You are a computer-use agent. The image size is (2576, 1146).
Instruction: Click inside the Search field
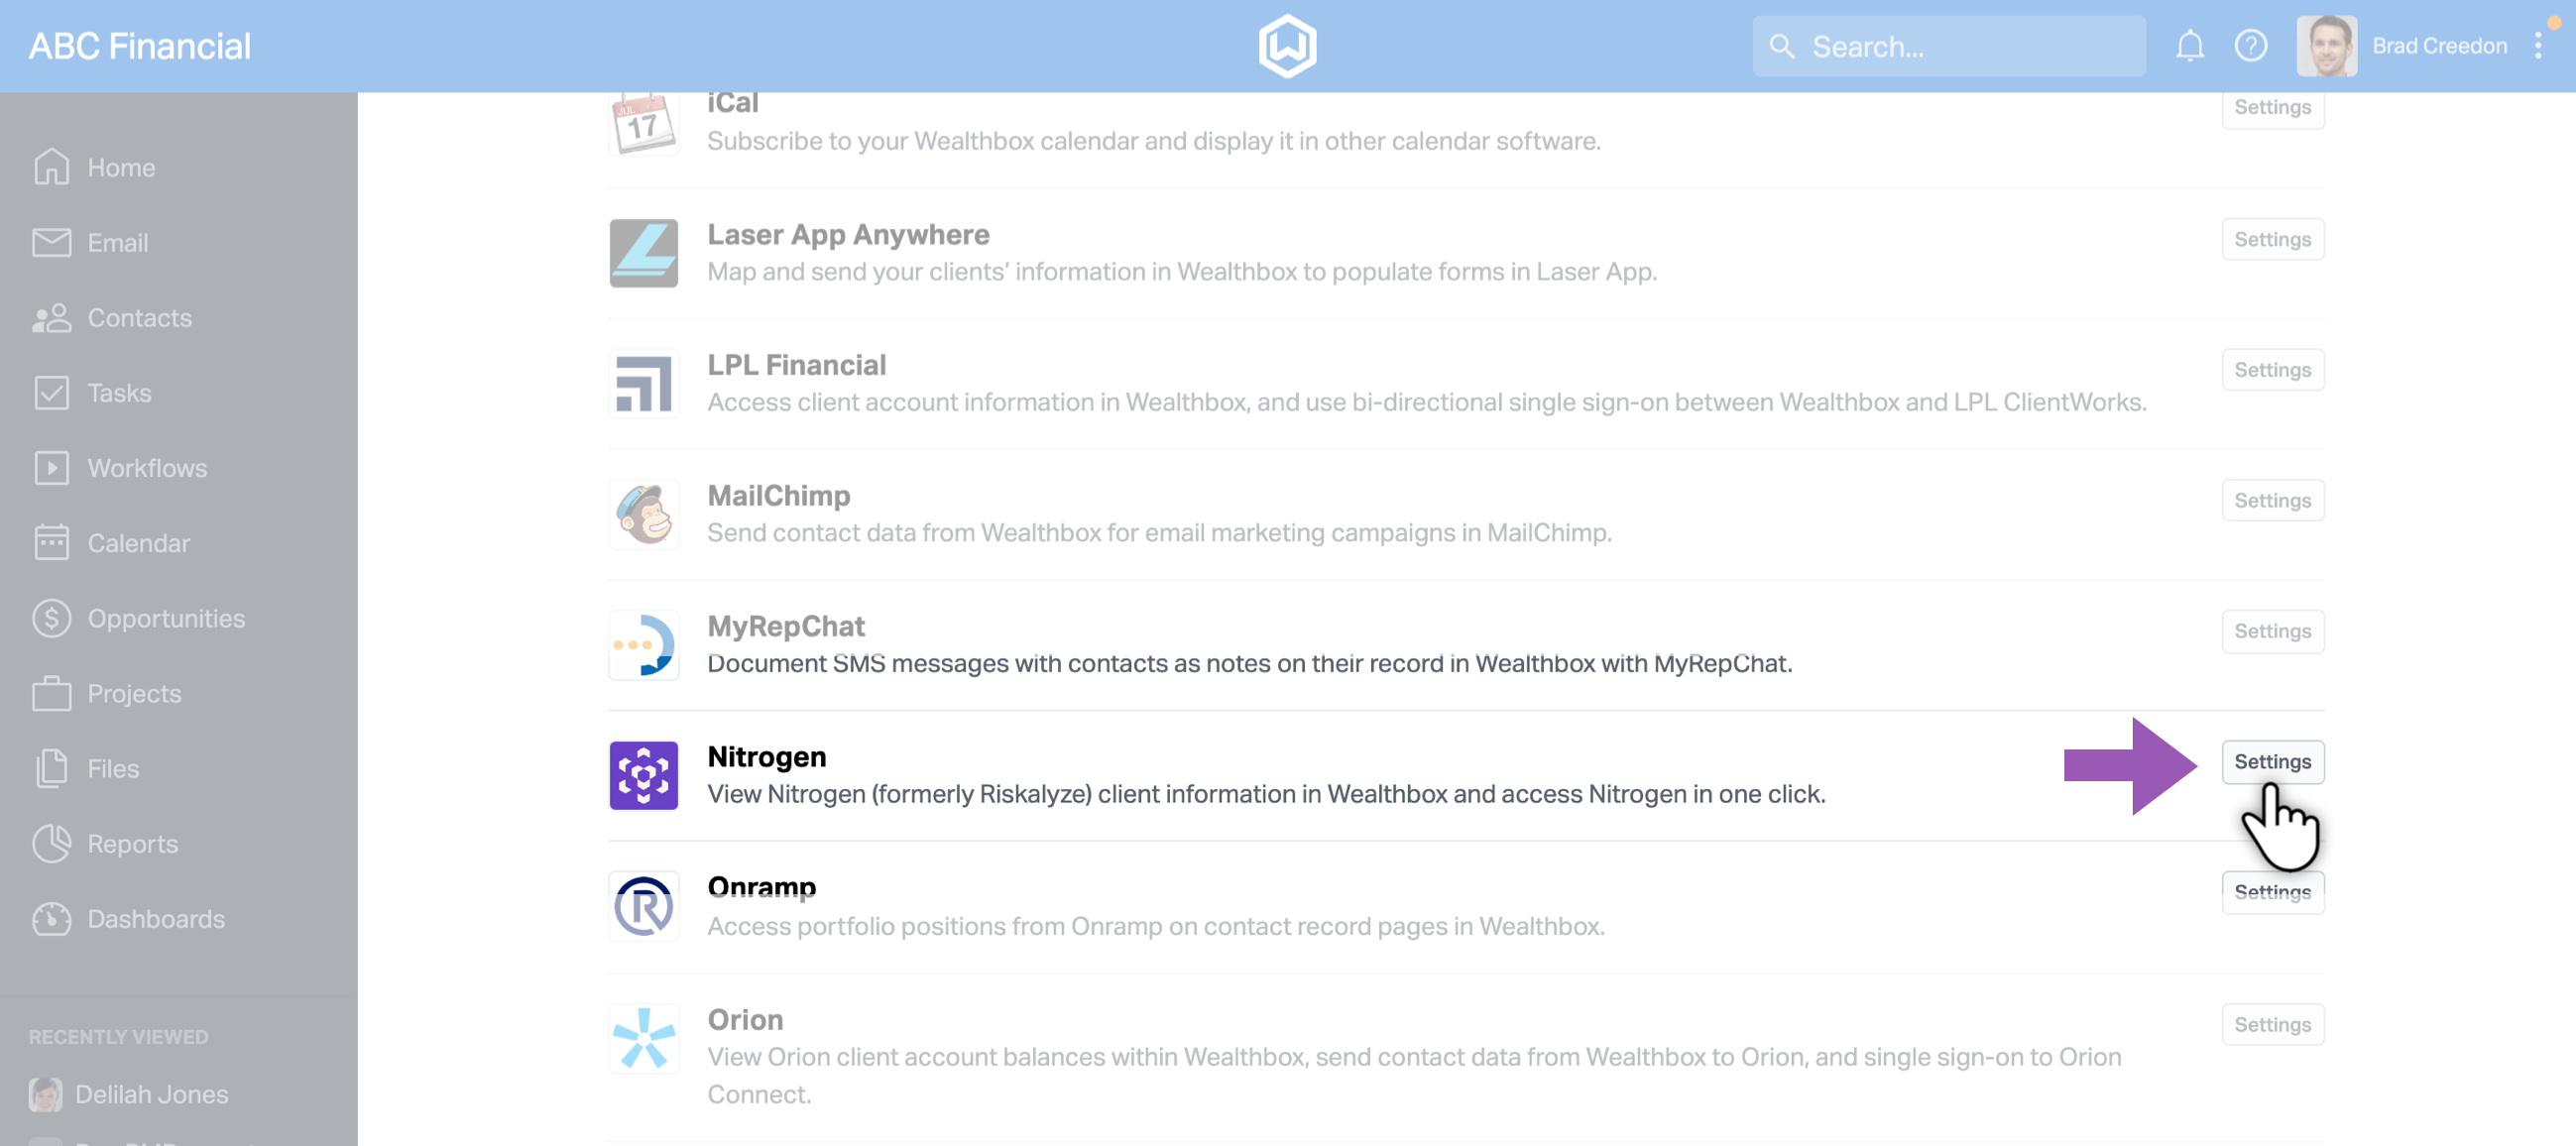(1950, 45)
